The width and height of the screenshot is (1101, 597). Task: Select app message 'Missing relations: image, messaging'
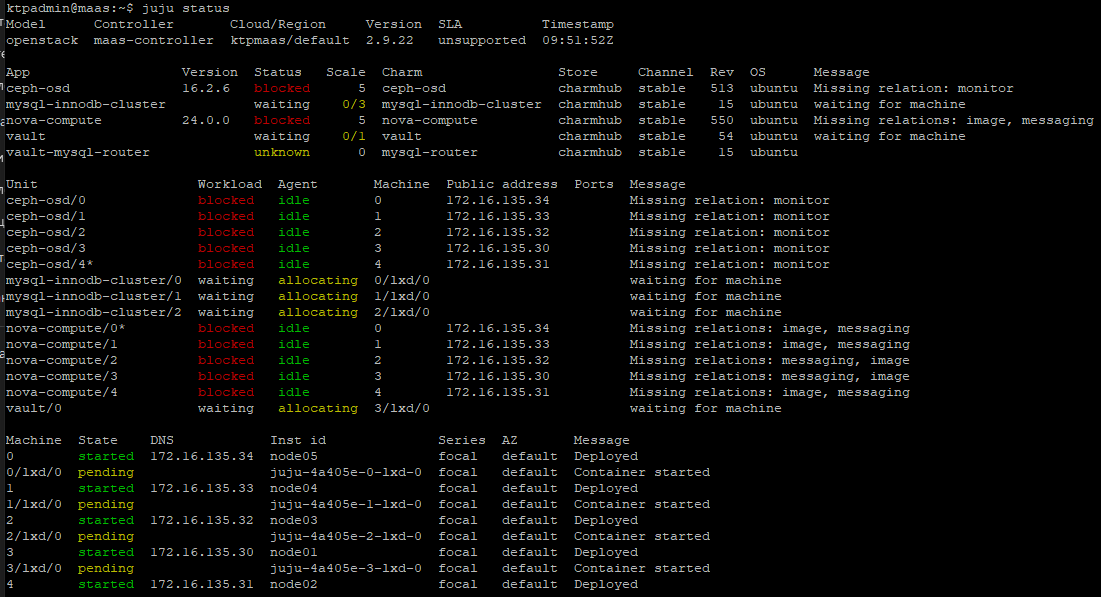pyautogui.click(x=954, y=121)
